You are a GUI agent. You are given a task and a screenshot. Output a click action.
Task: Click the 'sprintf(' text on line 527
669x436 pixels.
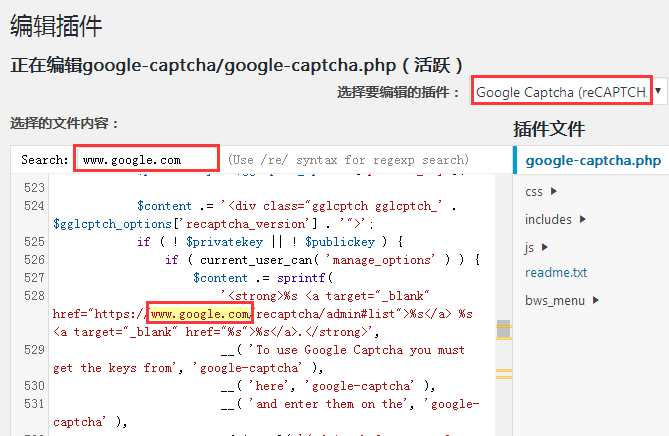[x=305, y=278]
